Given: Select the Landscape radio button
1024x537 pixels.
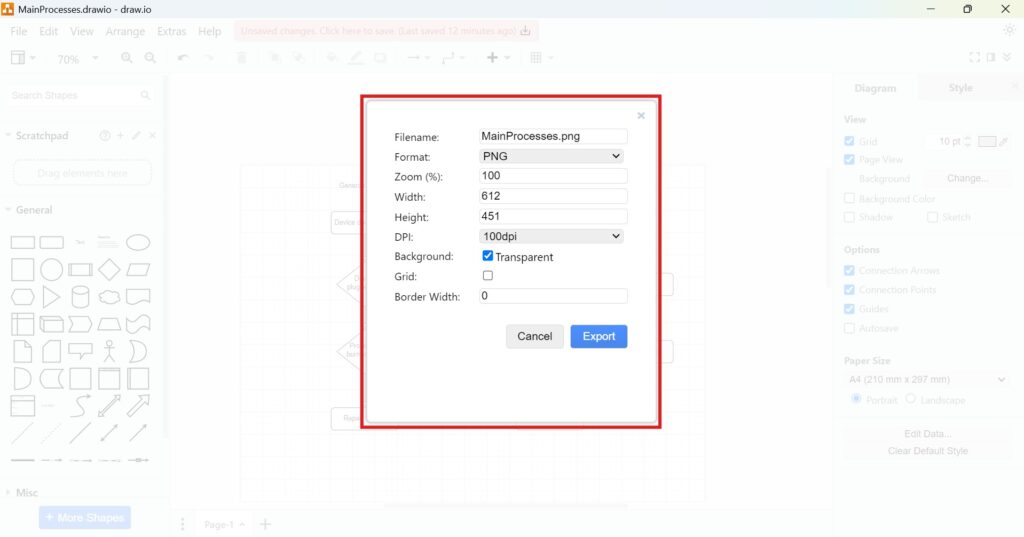Looking at the screenshot, I should [x=910, y=399].
